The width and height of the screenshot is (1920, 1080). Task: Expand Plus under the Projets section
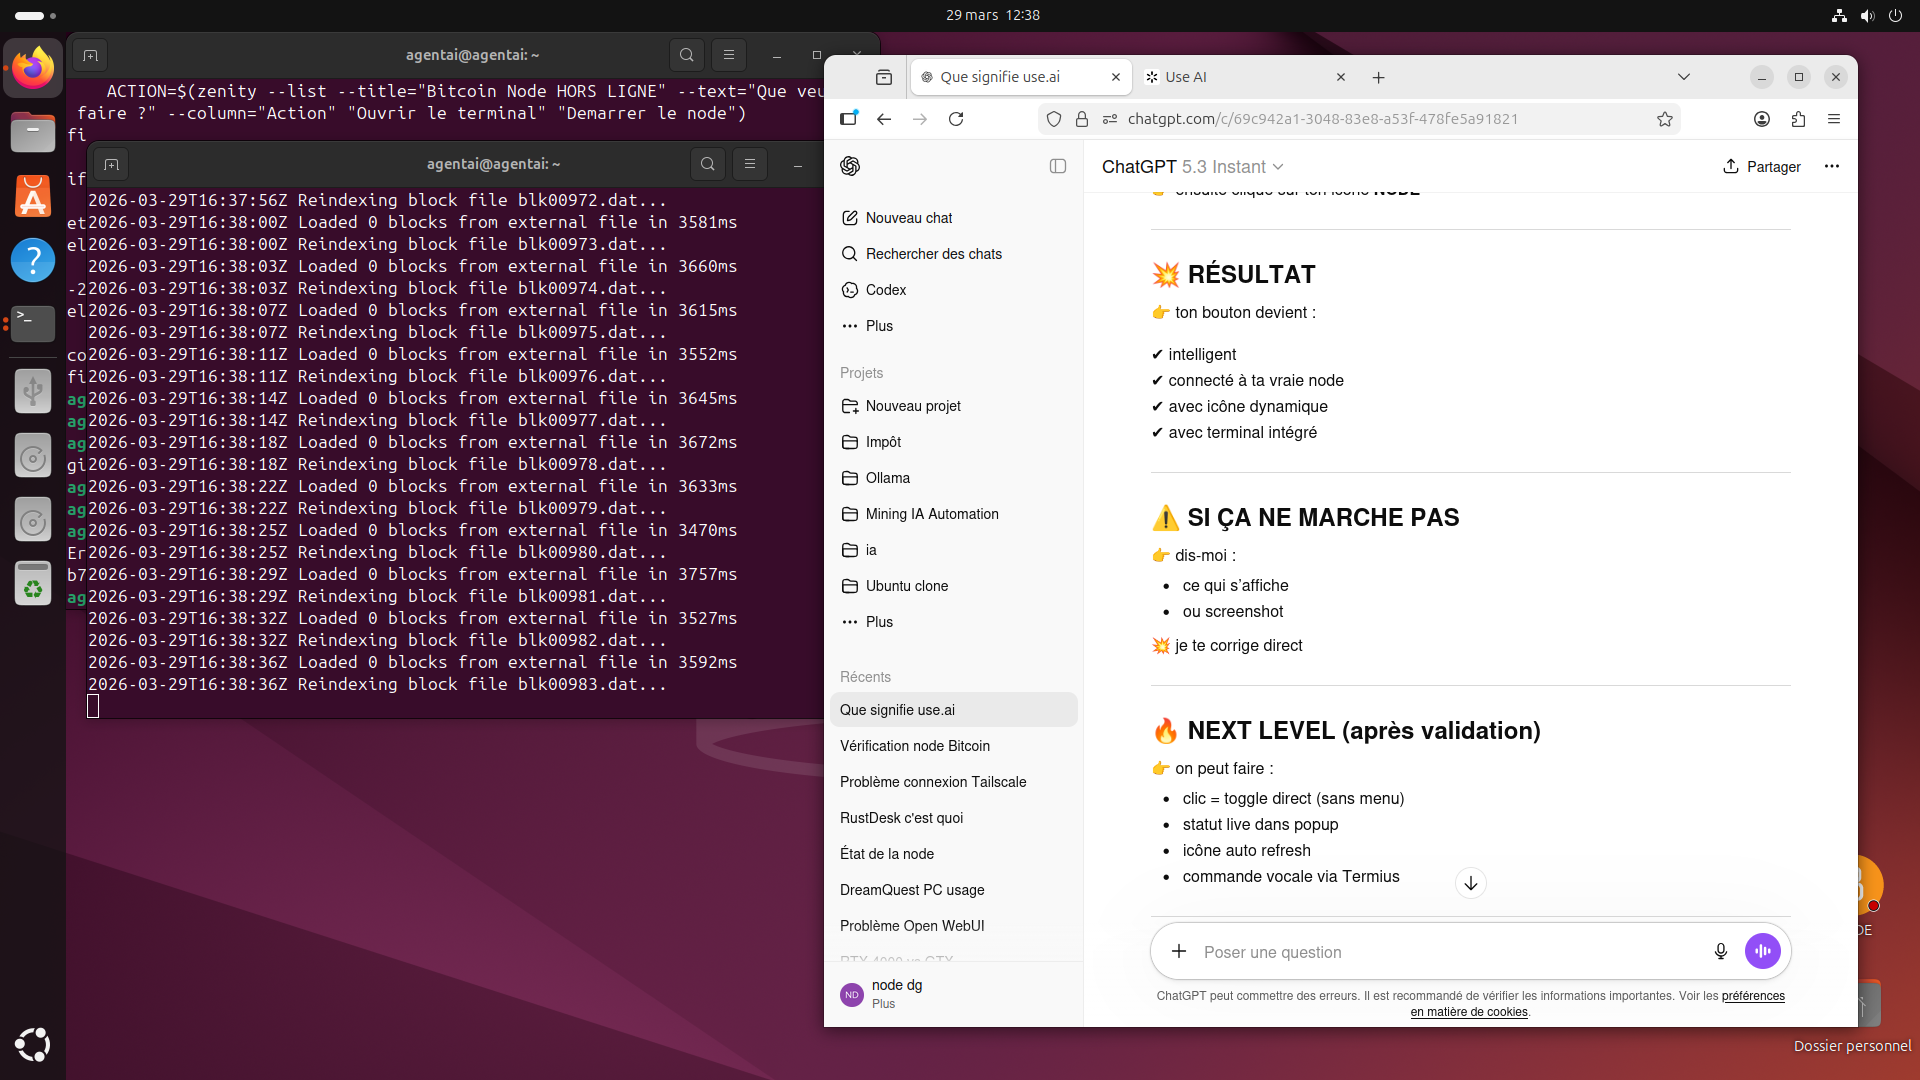pos(879,622)
